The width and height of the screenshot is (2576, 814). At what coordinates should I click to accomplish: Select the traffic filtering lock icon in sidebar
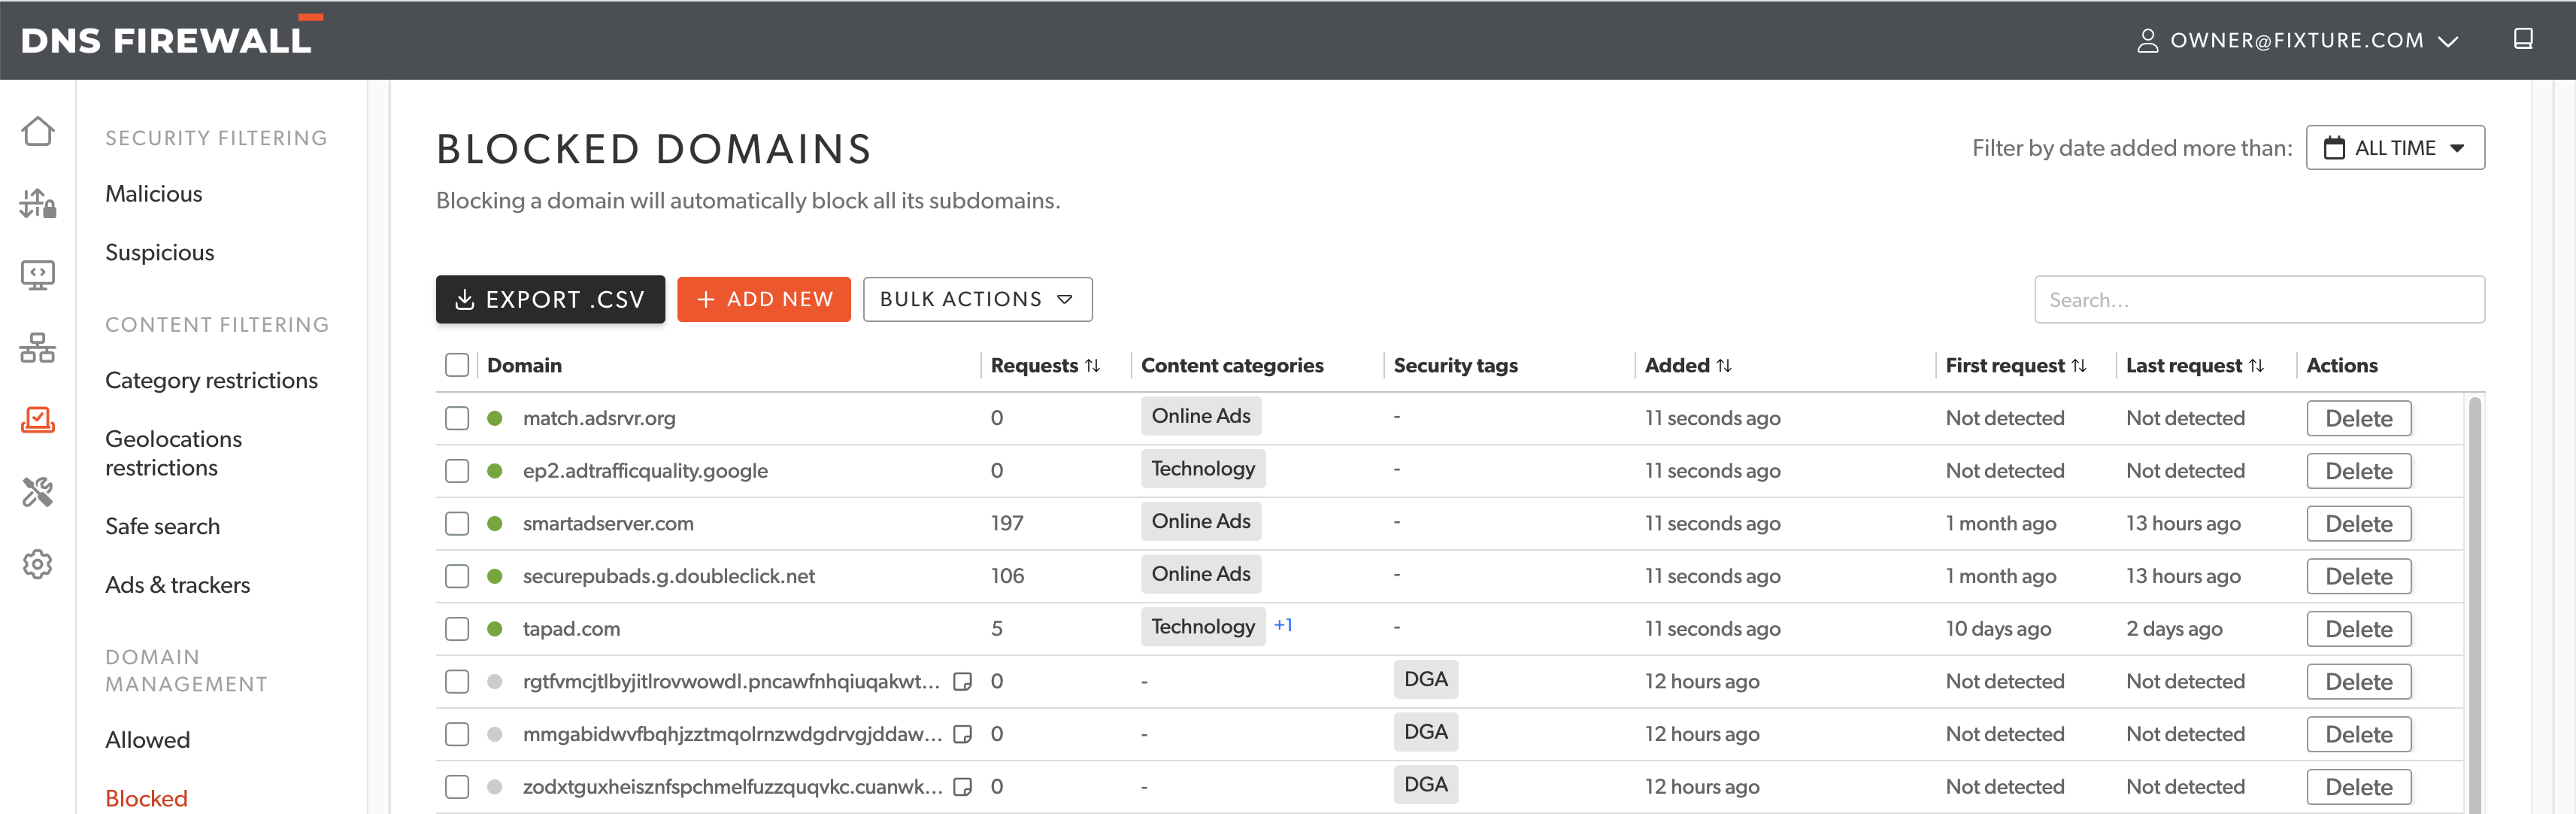[x=37, y=203]
